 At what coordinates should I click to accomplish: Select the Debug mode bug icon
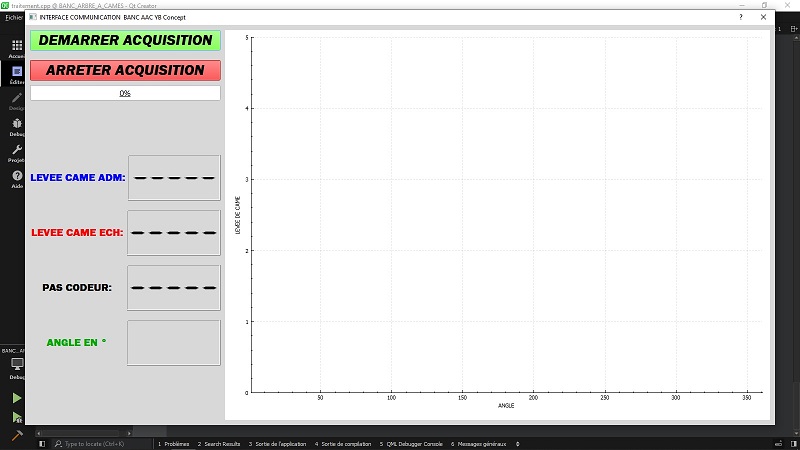pyautogui.click(x=16, y=126)
